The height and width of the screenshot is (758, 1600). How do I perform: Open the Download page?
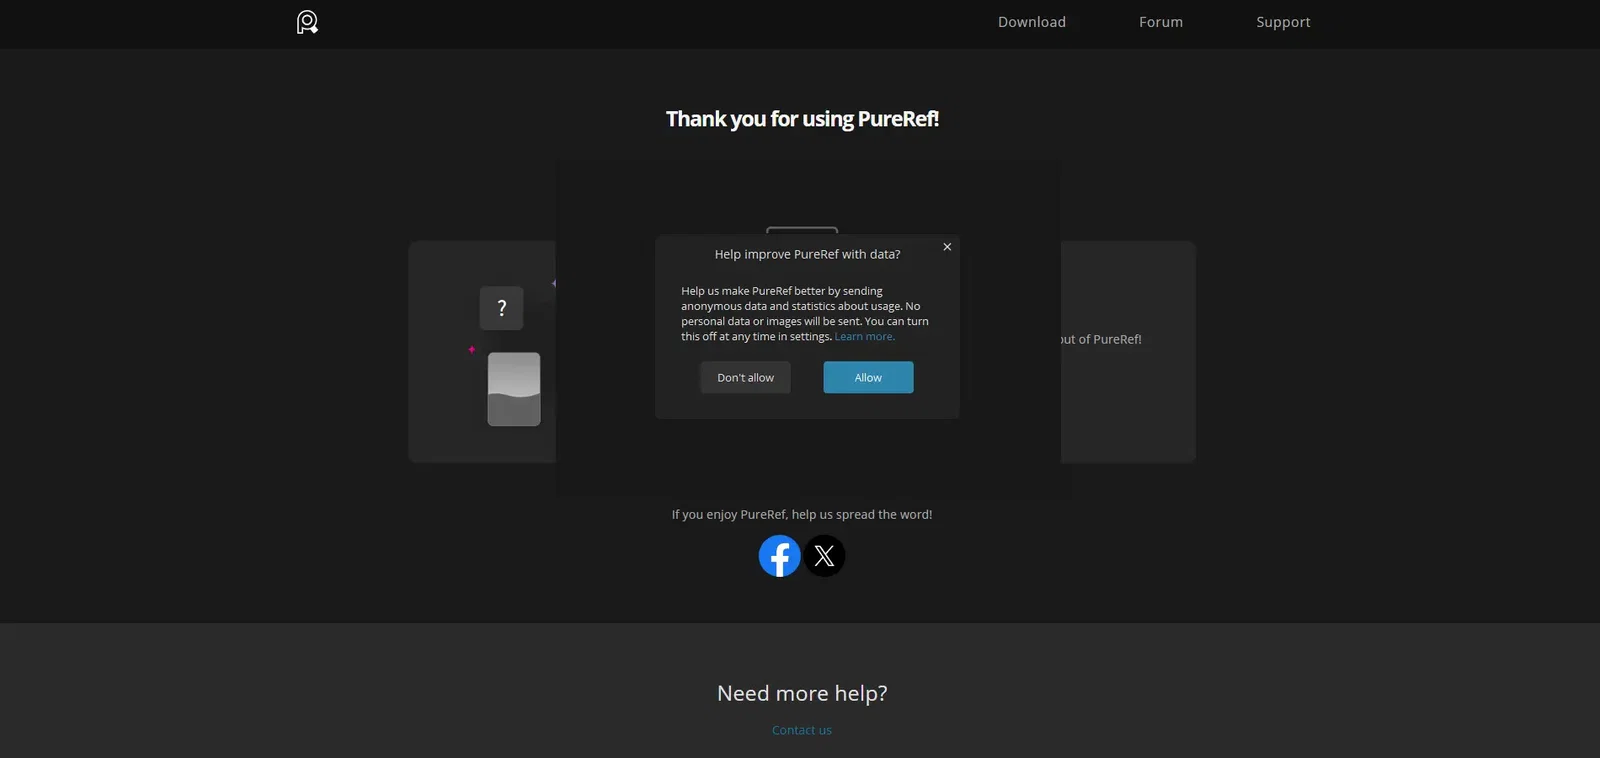(1032, 22)
